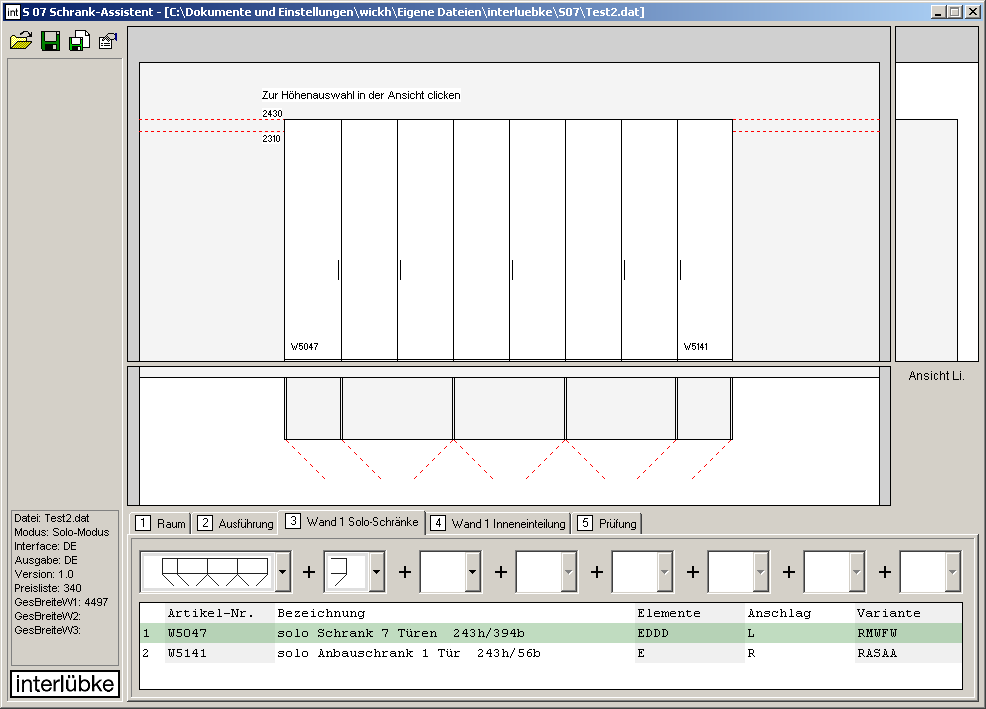This screenshot has height=709, width=986.
Task: Expand the first cabinet type dropdown
Action: (283, 572)
